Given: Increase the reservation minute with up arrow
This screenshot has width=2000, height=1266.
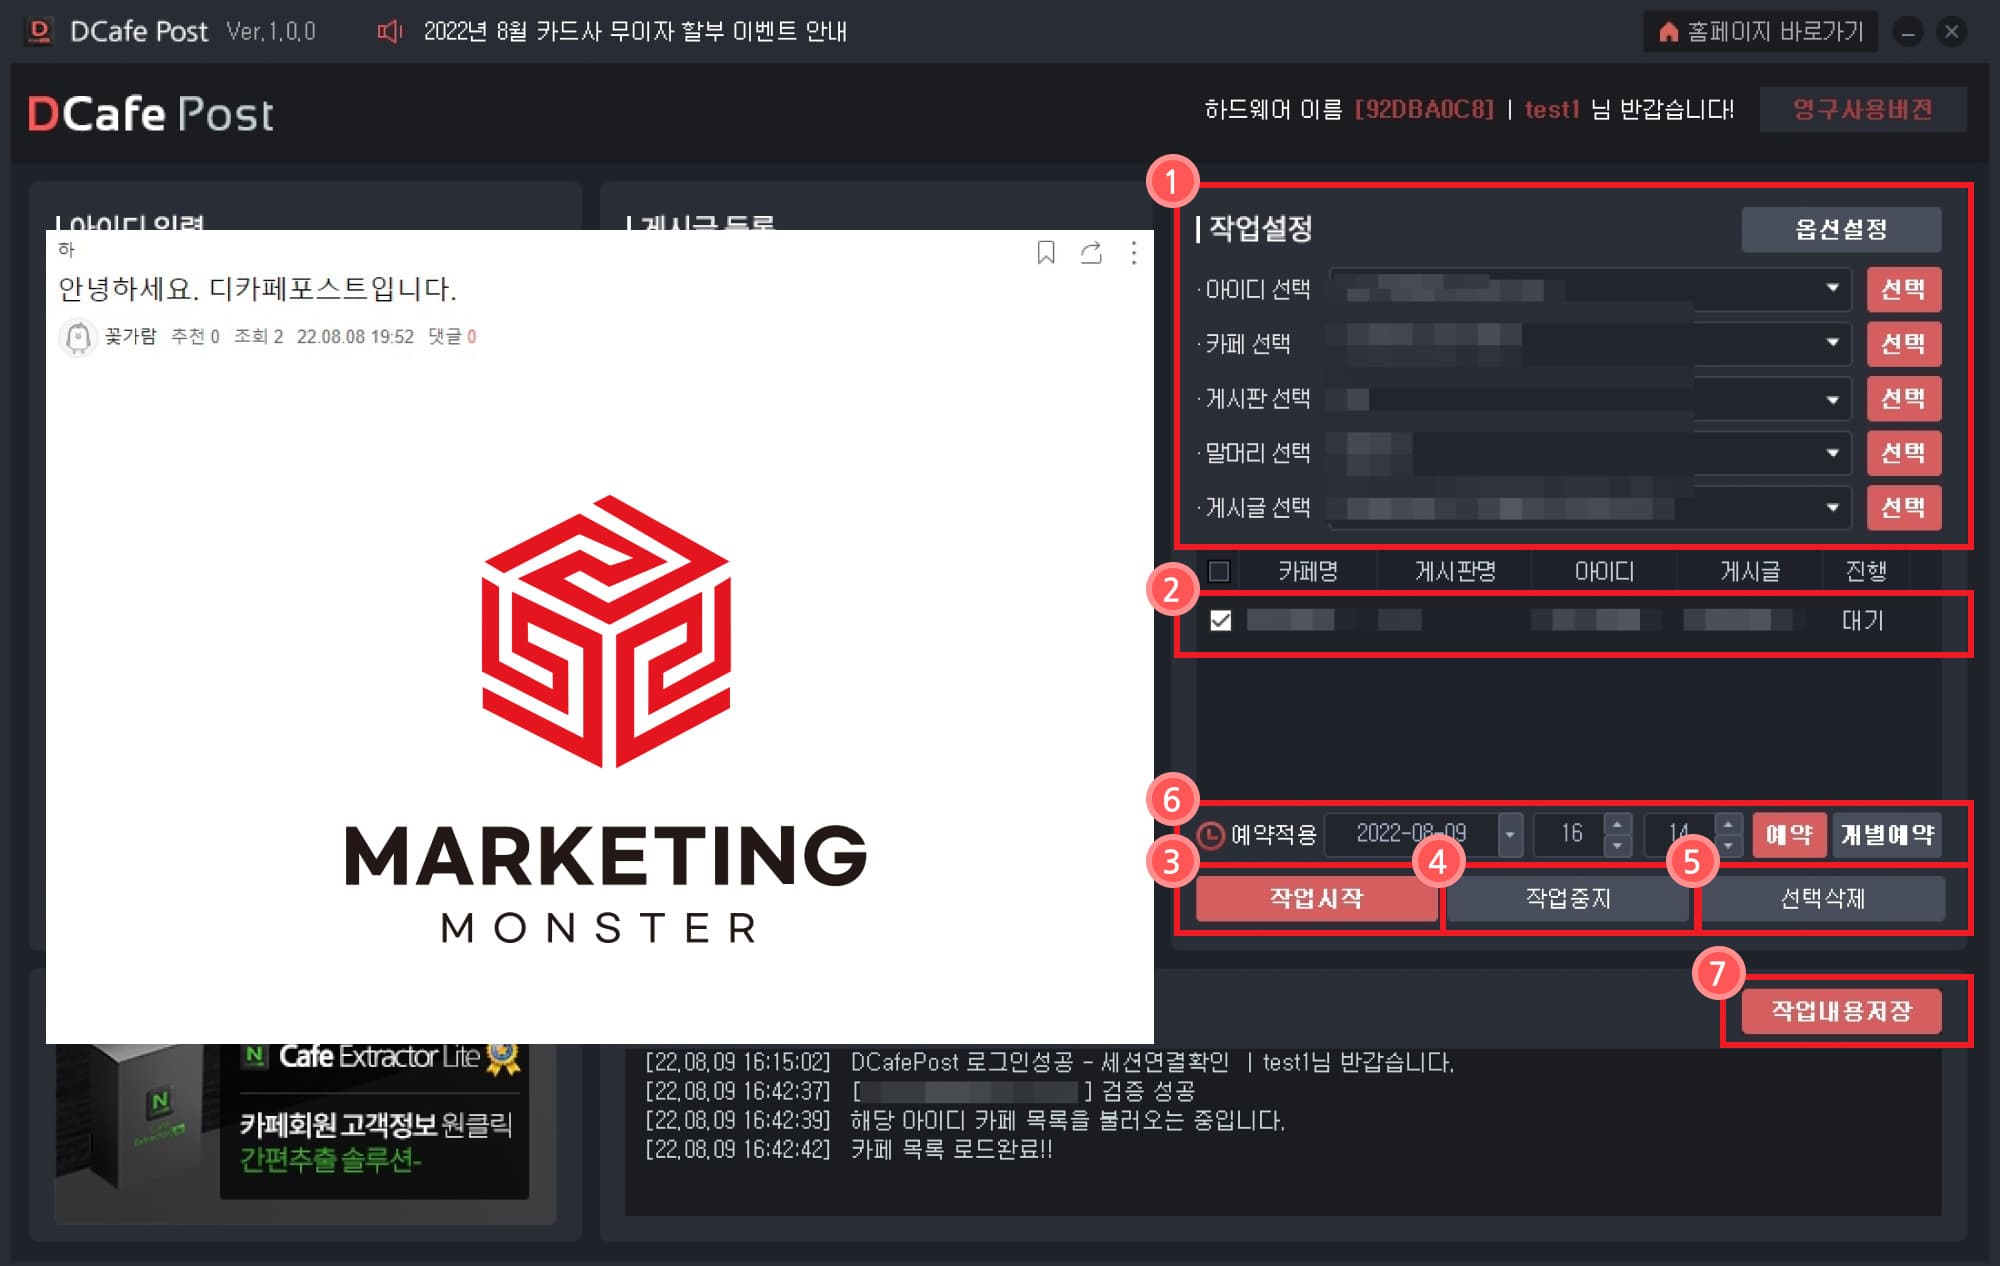Looking at the screenshot, I should [1728, 824].
